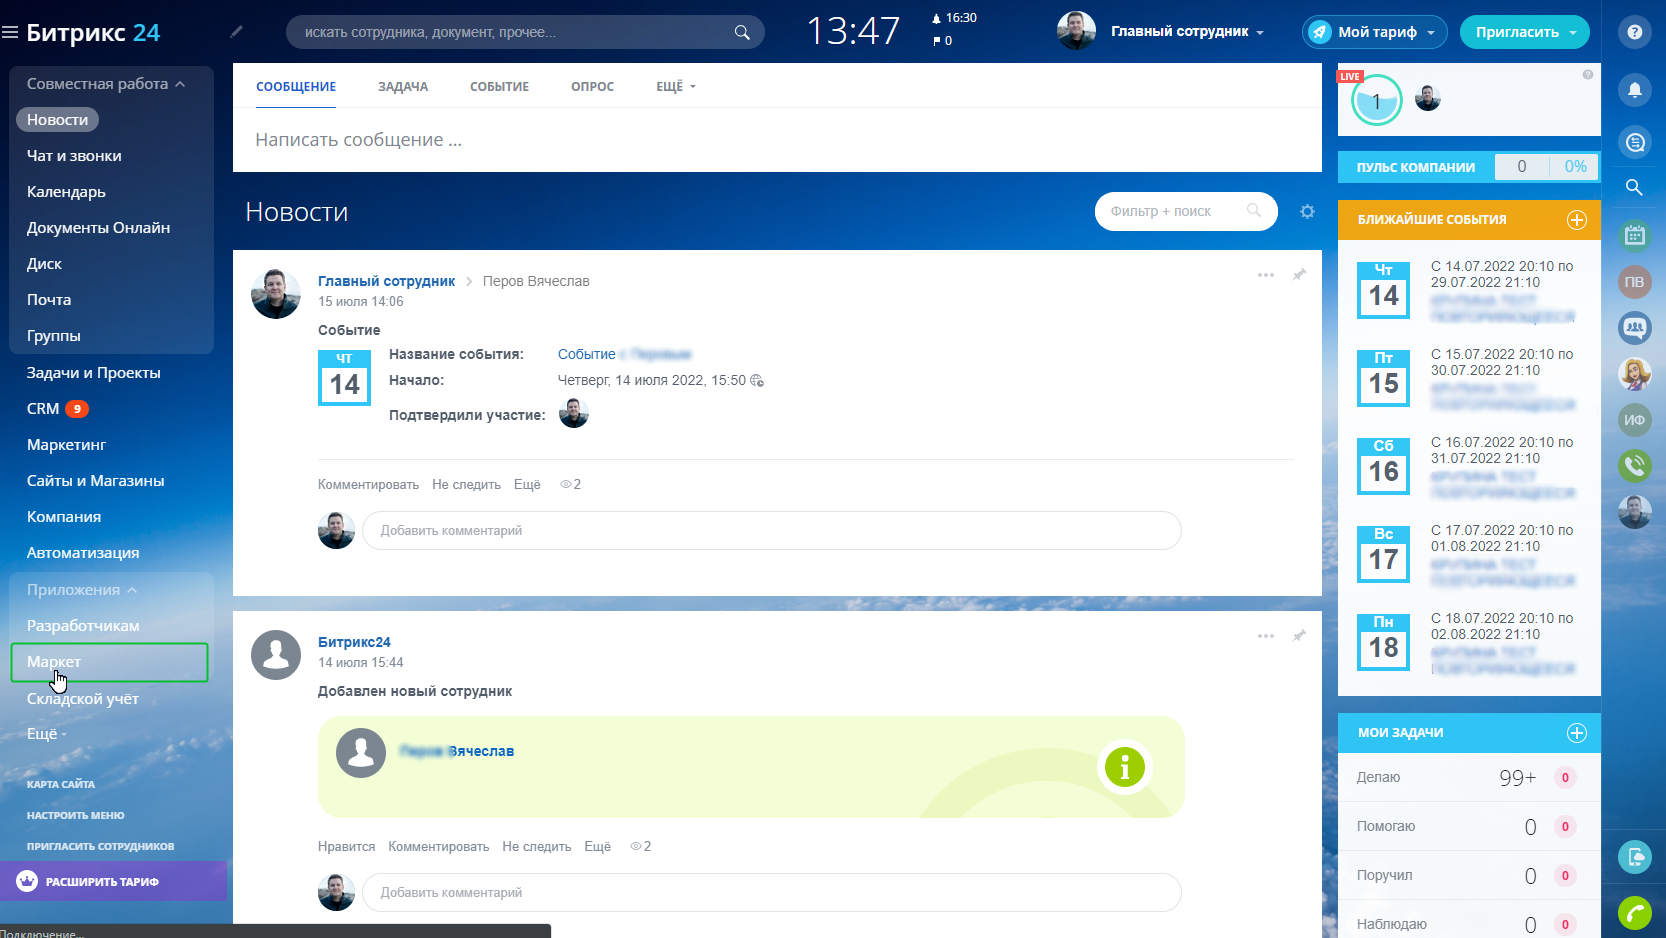Open the chat messages icon in right panel

(1634, 142)
